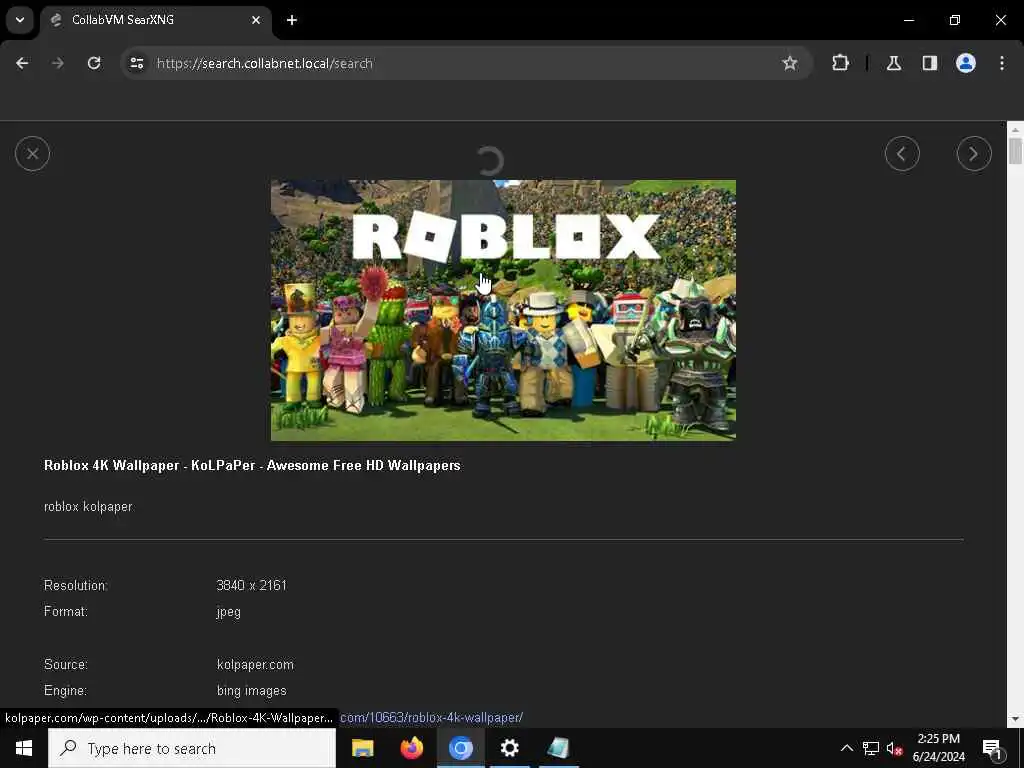This screenshot has width=1024, height=768.
Task: Open site information icon in address bar
Action: click(136, 63)
